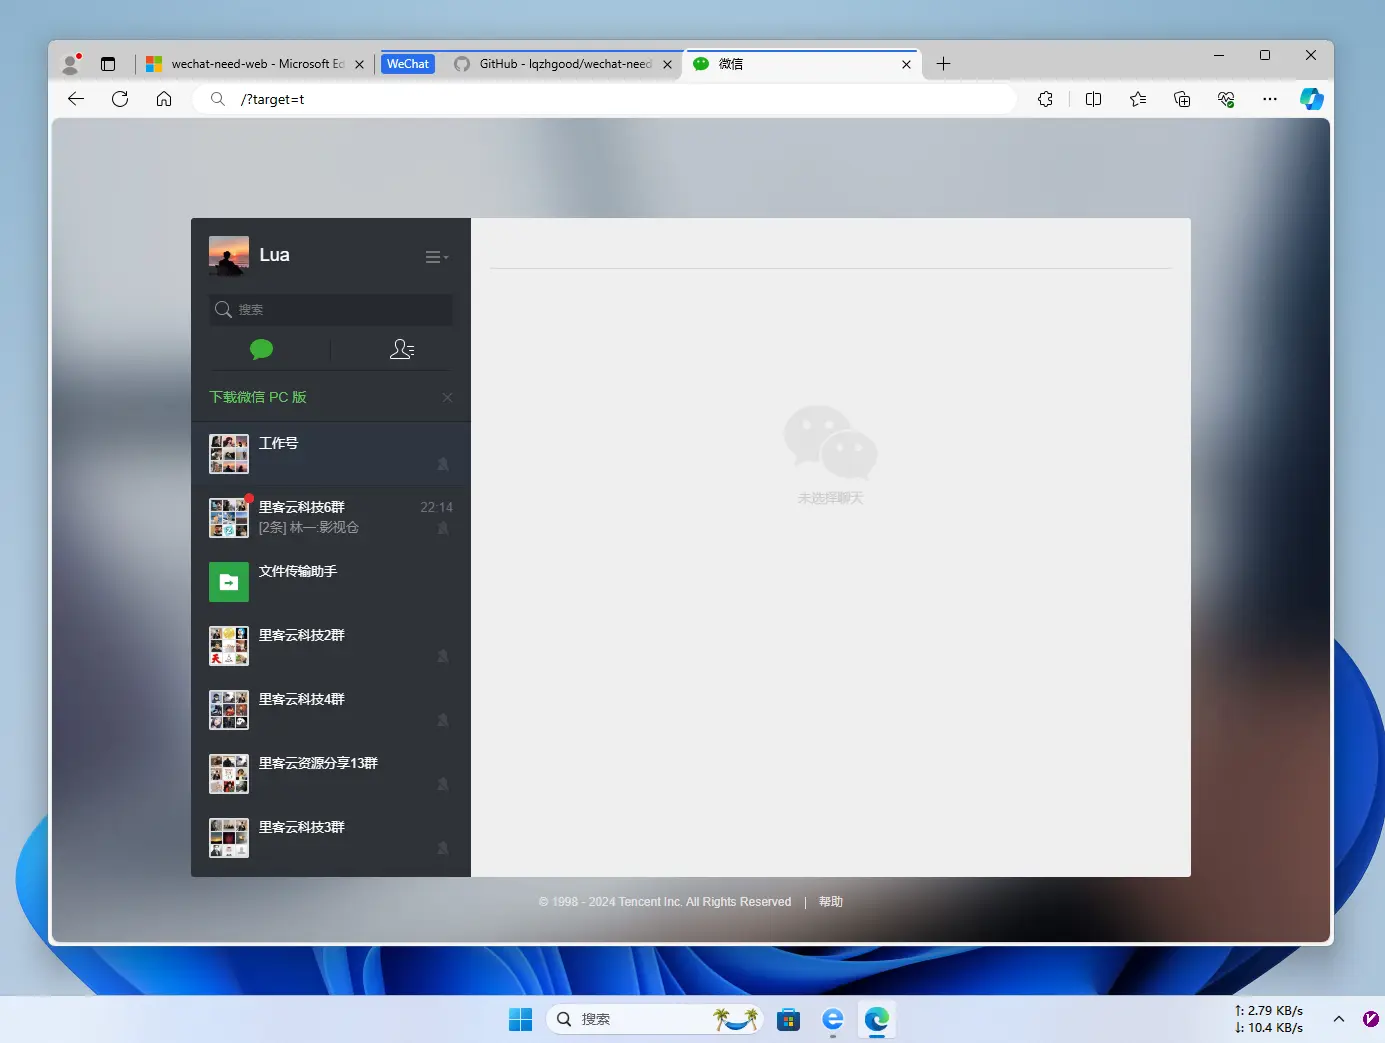1385x1043 pixels.
Task: Click the muted bell icon on 里客云科技2群
Action: [x=443, y=656]
